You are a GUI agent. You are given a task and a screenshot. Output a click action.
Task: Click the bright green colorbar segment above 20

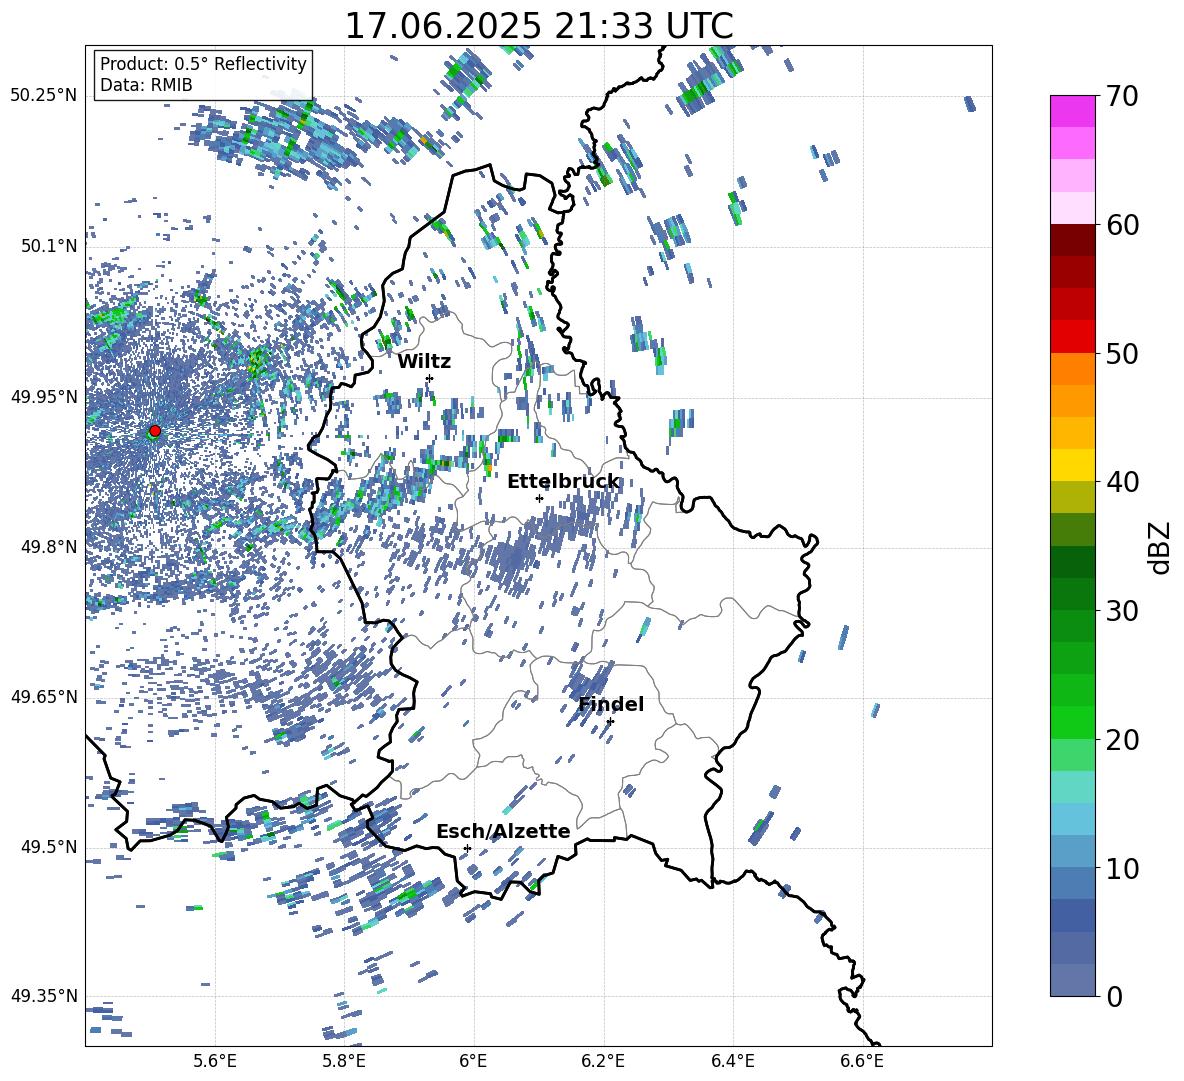coord(1073,722)
